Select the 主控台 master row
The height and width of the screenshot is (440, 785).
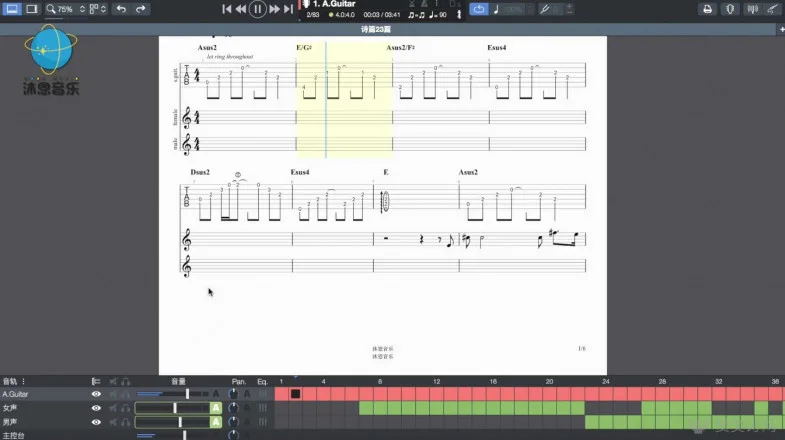coord(14,435)
